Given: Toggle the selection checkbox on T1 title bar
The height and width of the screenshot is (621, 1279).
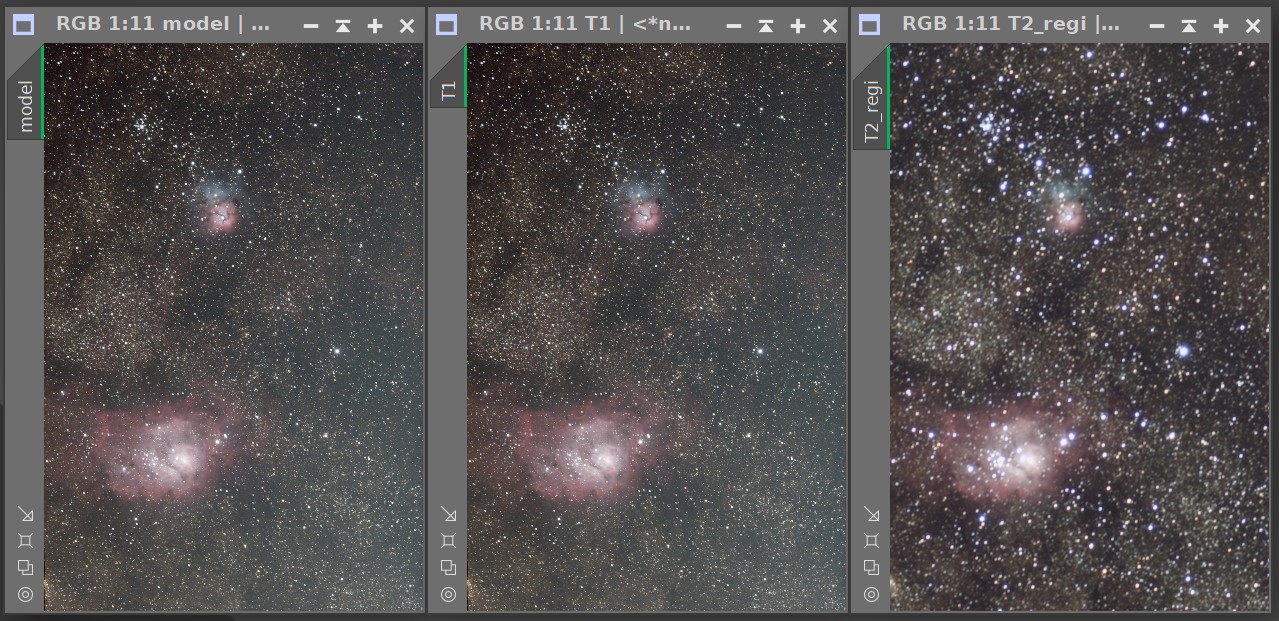Looking at the screenshot, I should click(446, 25).
